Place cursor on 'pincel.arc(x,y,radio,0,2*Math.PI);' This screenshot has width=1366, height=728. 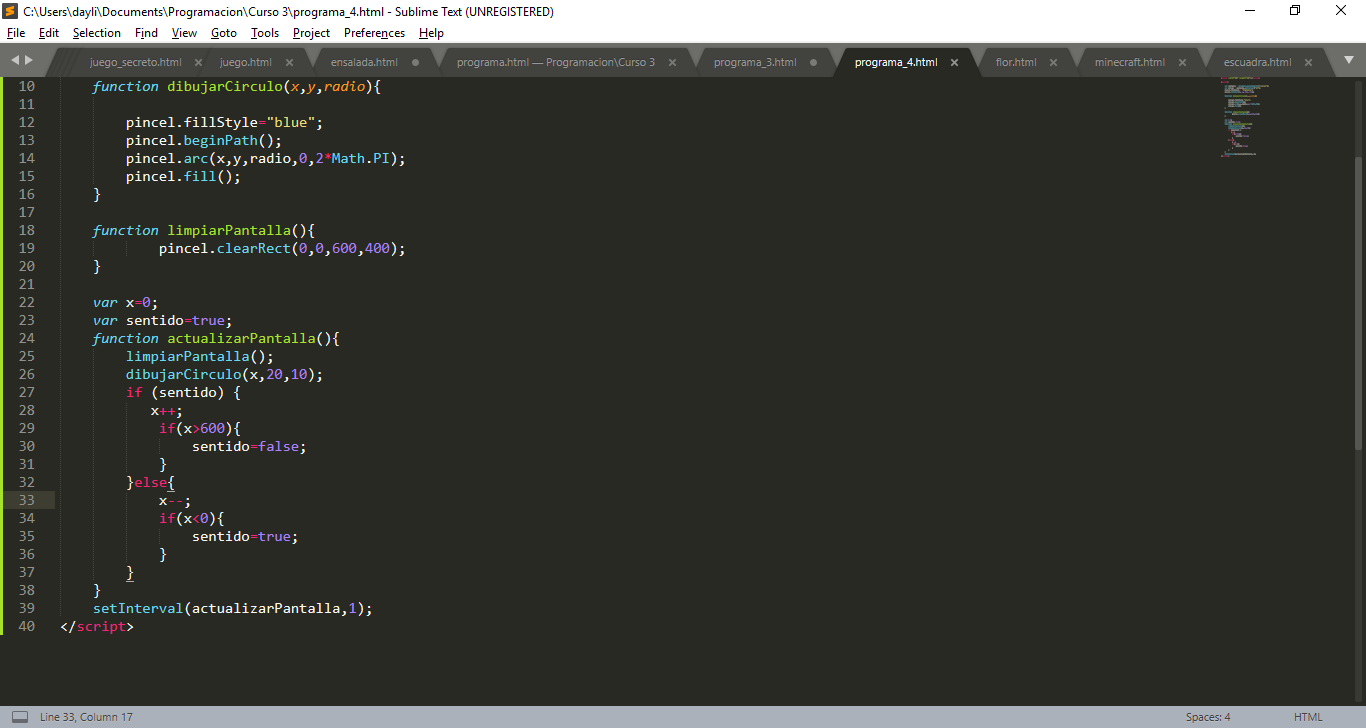click(266, 158)
